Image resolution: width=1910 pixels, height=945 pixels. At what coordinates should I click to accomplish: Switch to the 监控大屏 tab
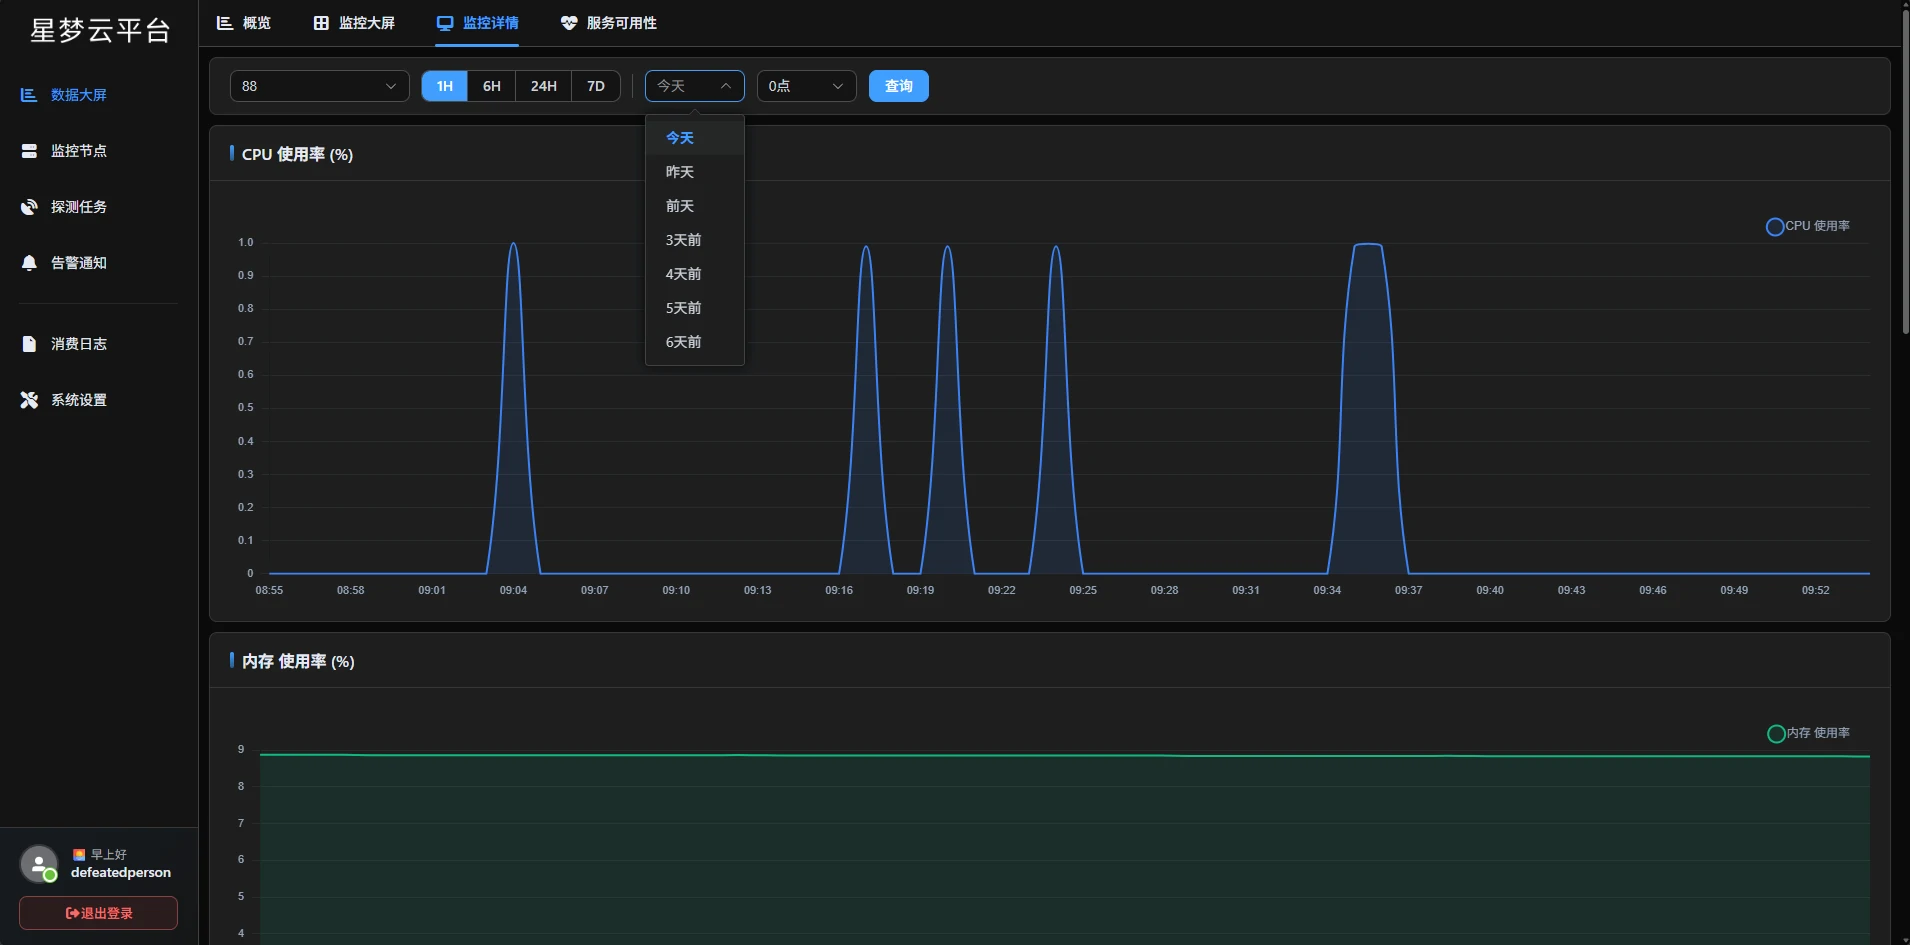pyautogui.click(x=354, y=23)
